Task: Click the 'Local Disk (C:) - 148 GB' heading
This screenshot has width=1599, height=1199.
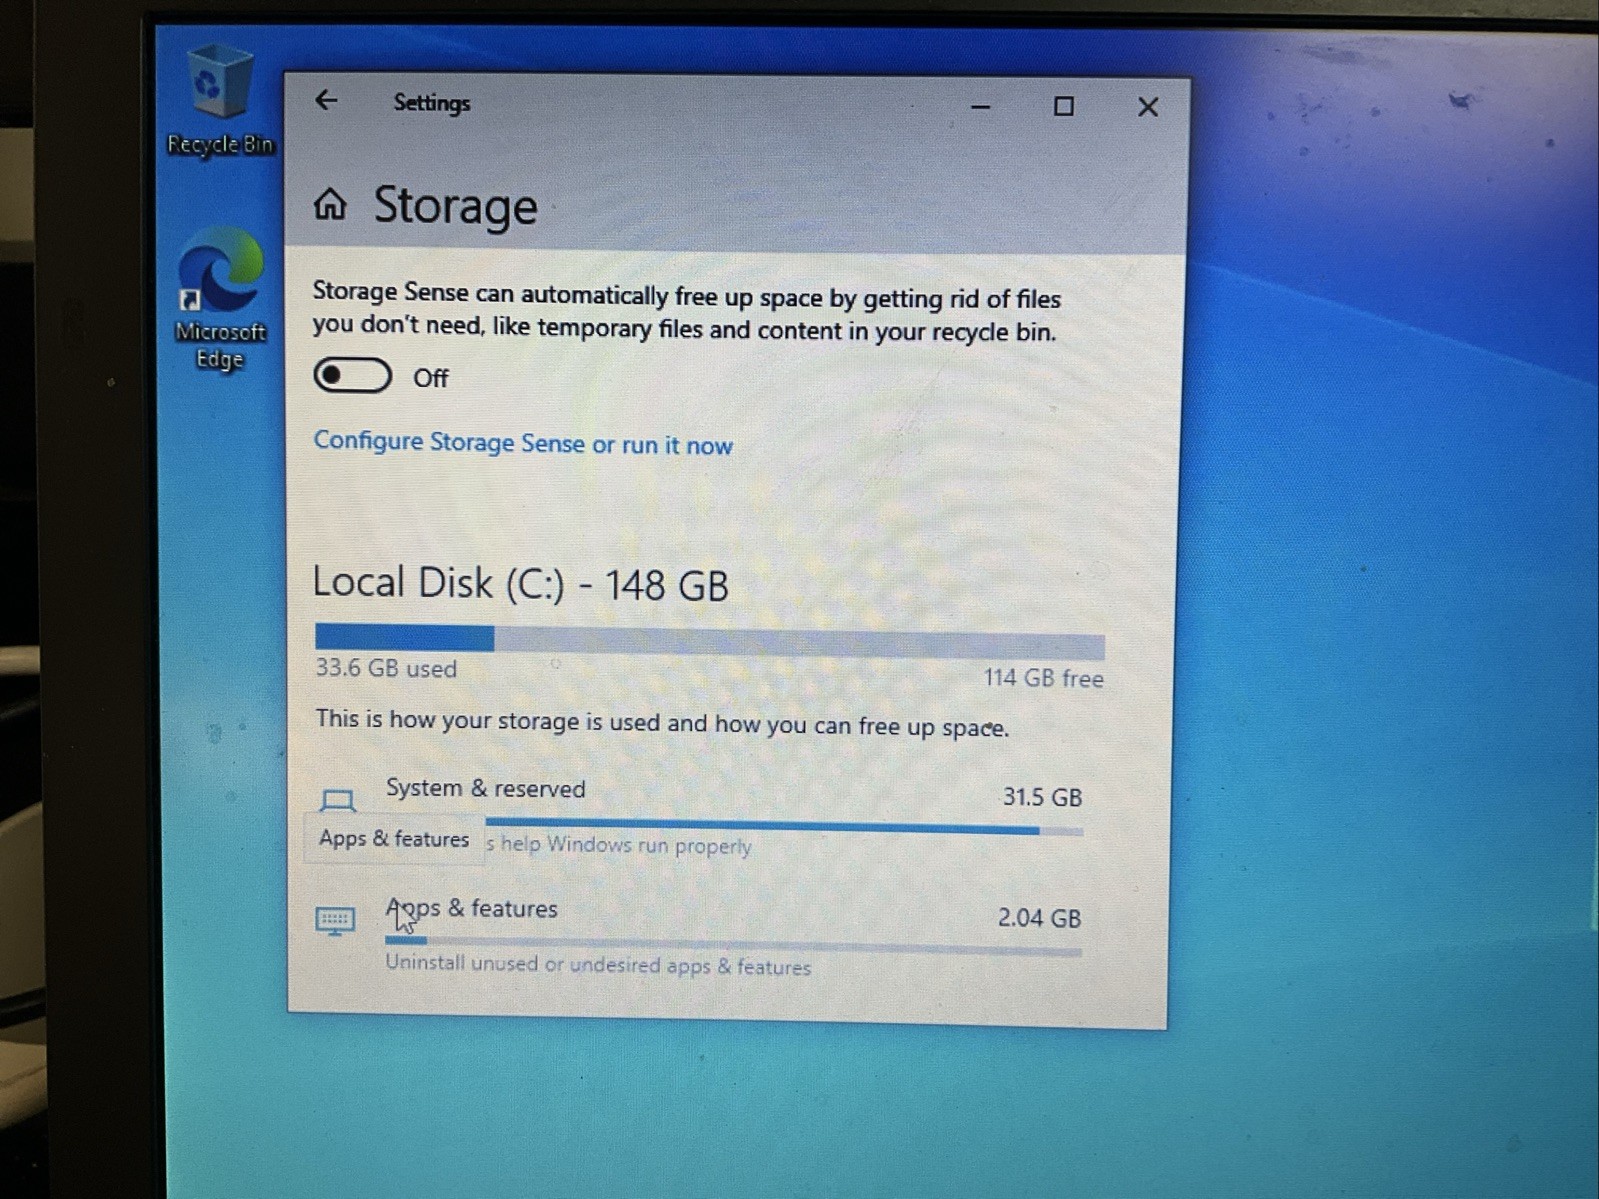Action: [520, 583]
